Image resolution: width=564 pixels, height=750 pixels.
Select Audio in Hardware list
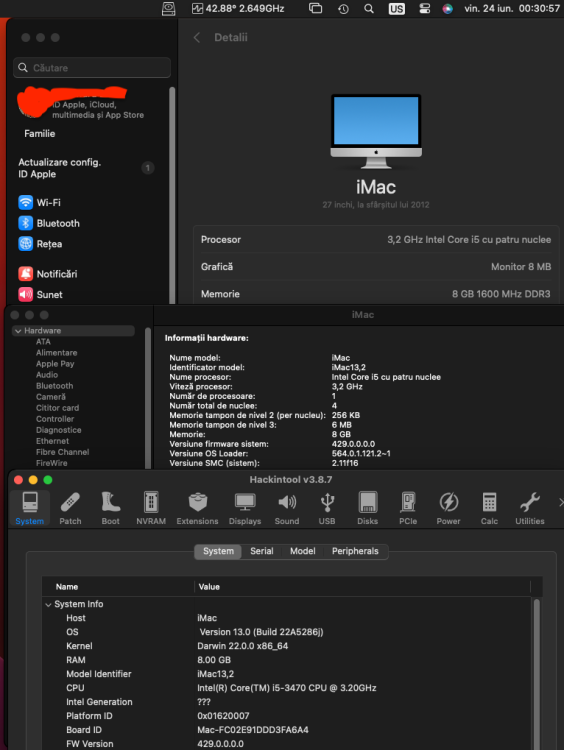47,375
